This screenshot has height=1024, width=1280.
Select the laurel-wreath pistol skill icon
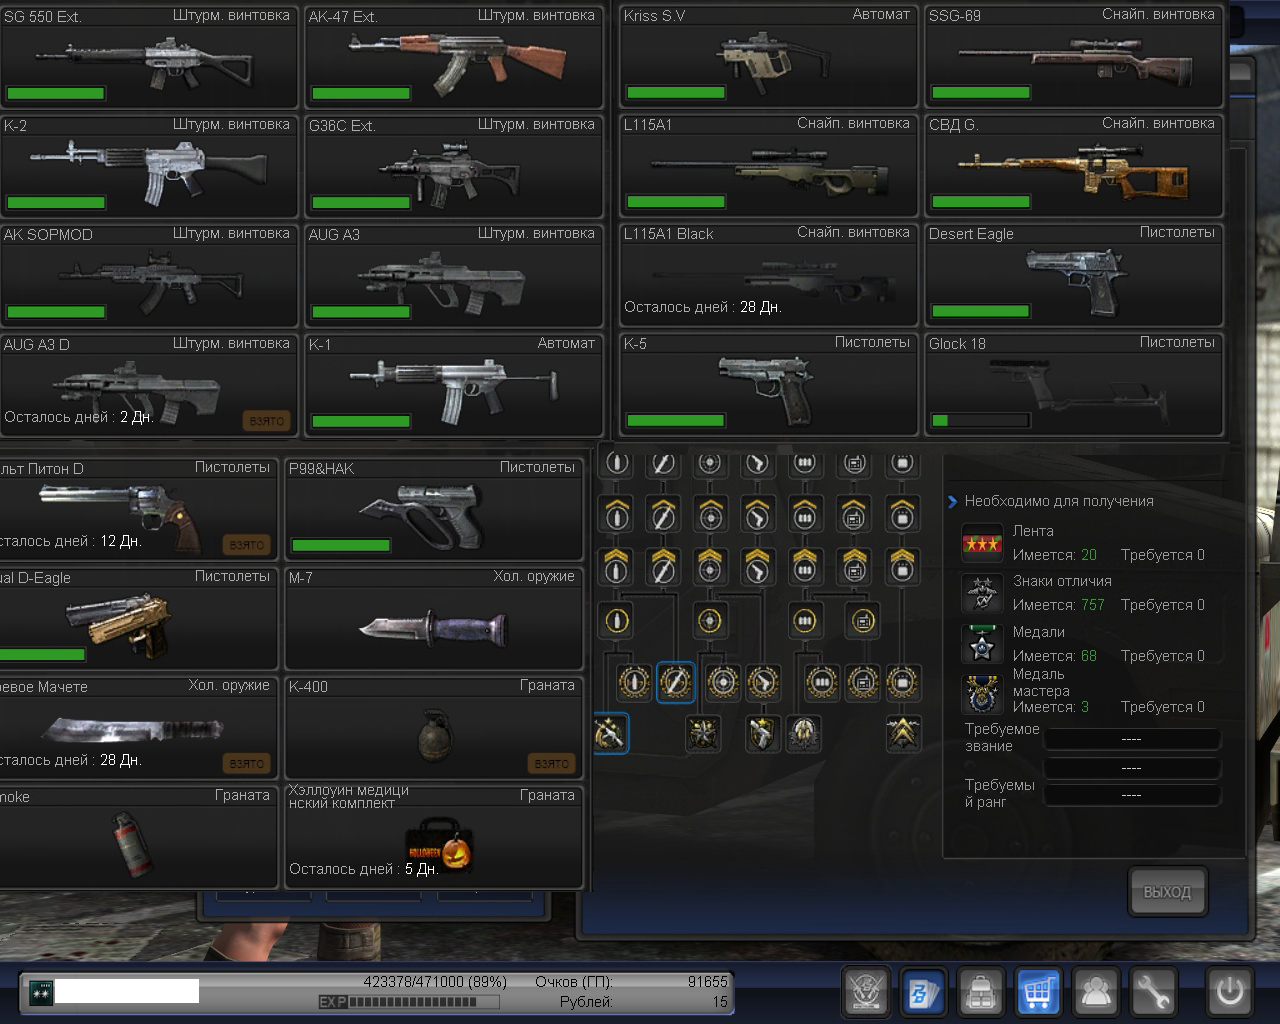coord(763,682)
